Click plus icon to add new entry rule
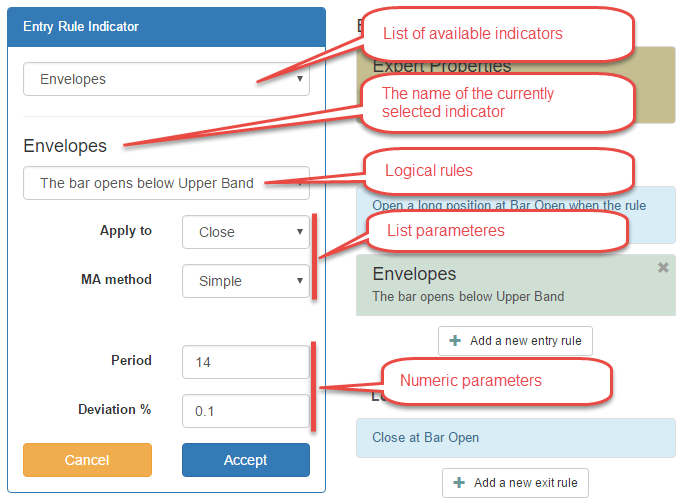The image size is (684, 503). pos(456,341)
